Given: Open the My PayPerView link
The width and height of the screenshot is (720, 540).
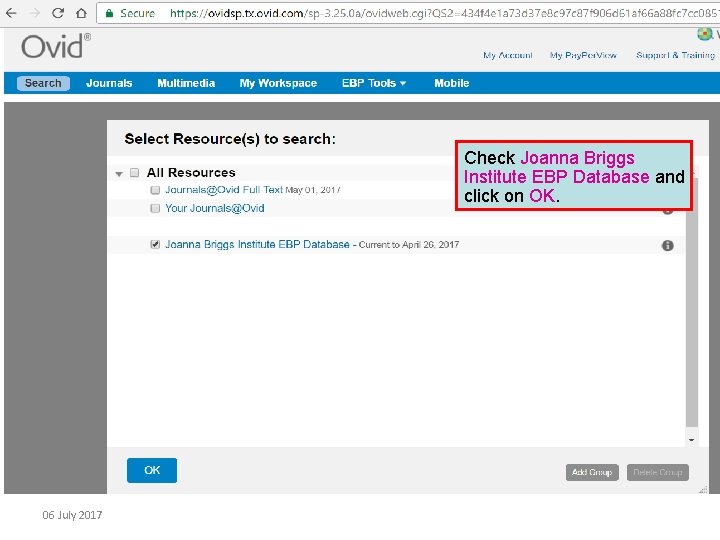Looking at the screenshot, I should click(583, 55).
